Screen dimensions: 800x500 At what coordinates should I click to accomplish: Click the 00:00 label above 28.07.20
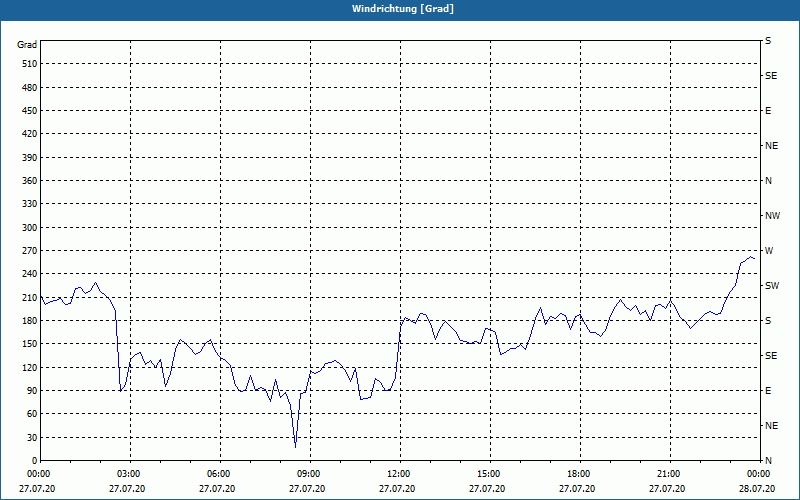(x=759, y=474)
